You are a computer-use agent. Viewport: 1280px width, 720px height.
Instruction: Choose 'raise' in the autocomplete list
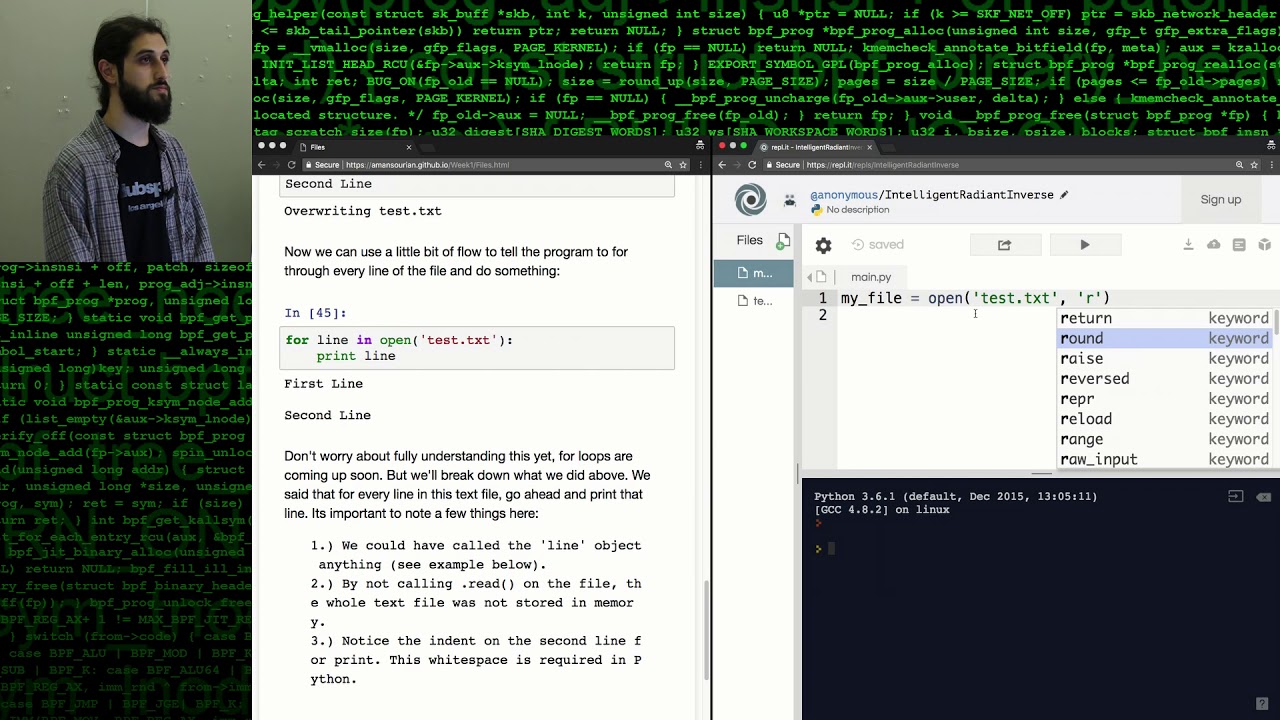click(1168, 358)
